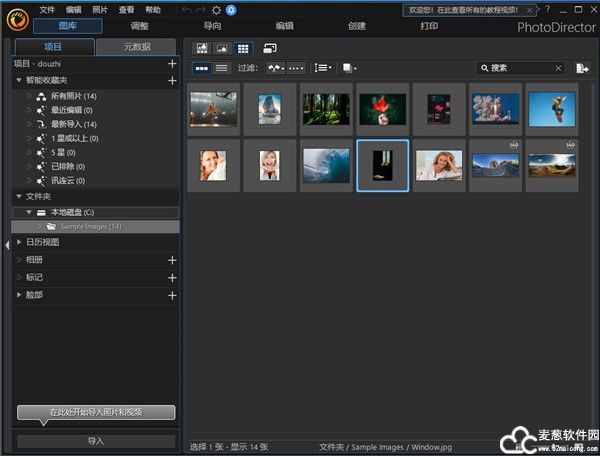
Task: Click the plus icon next to 相册
Action: tap(172, 260)
